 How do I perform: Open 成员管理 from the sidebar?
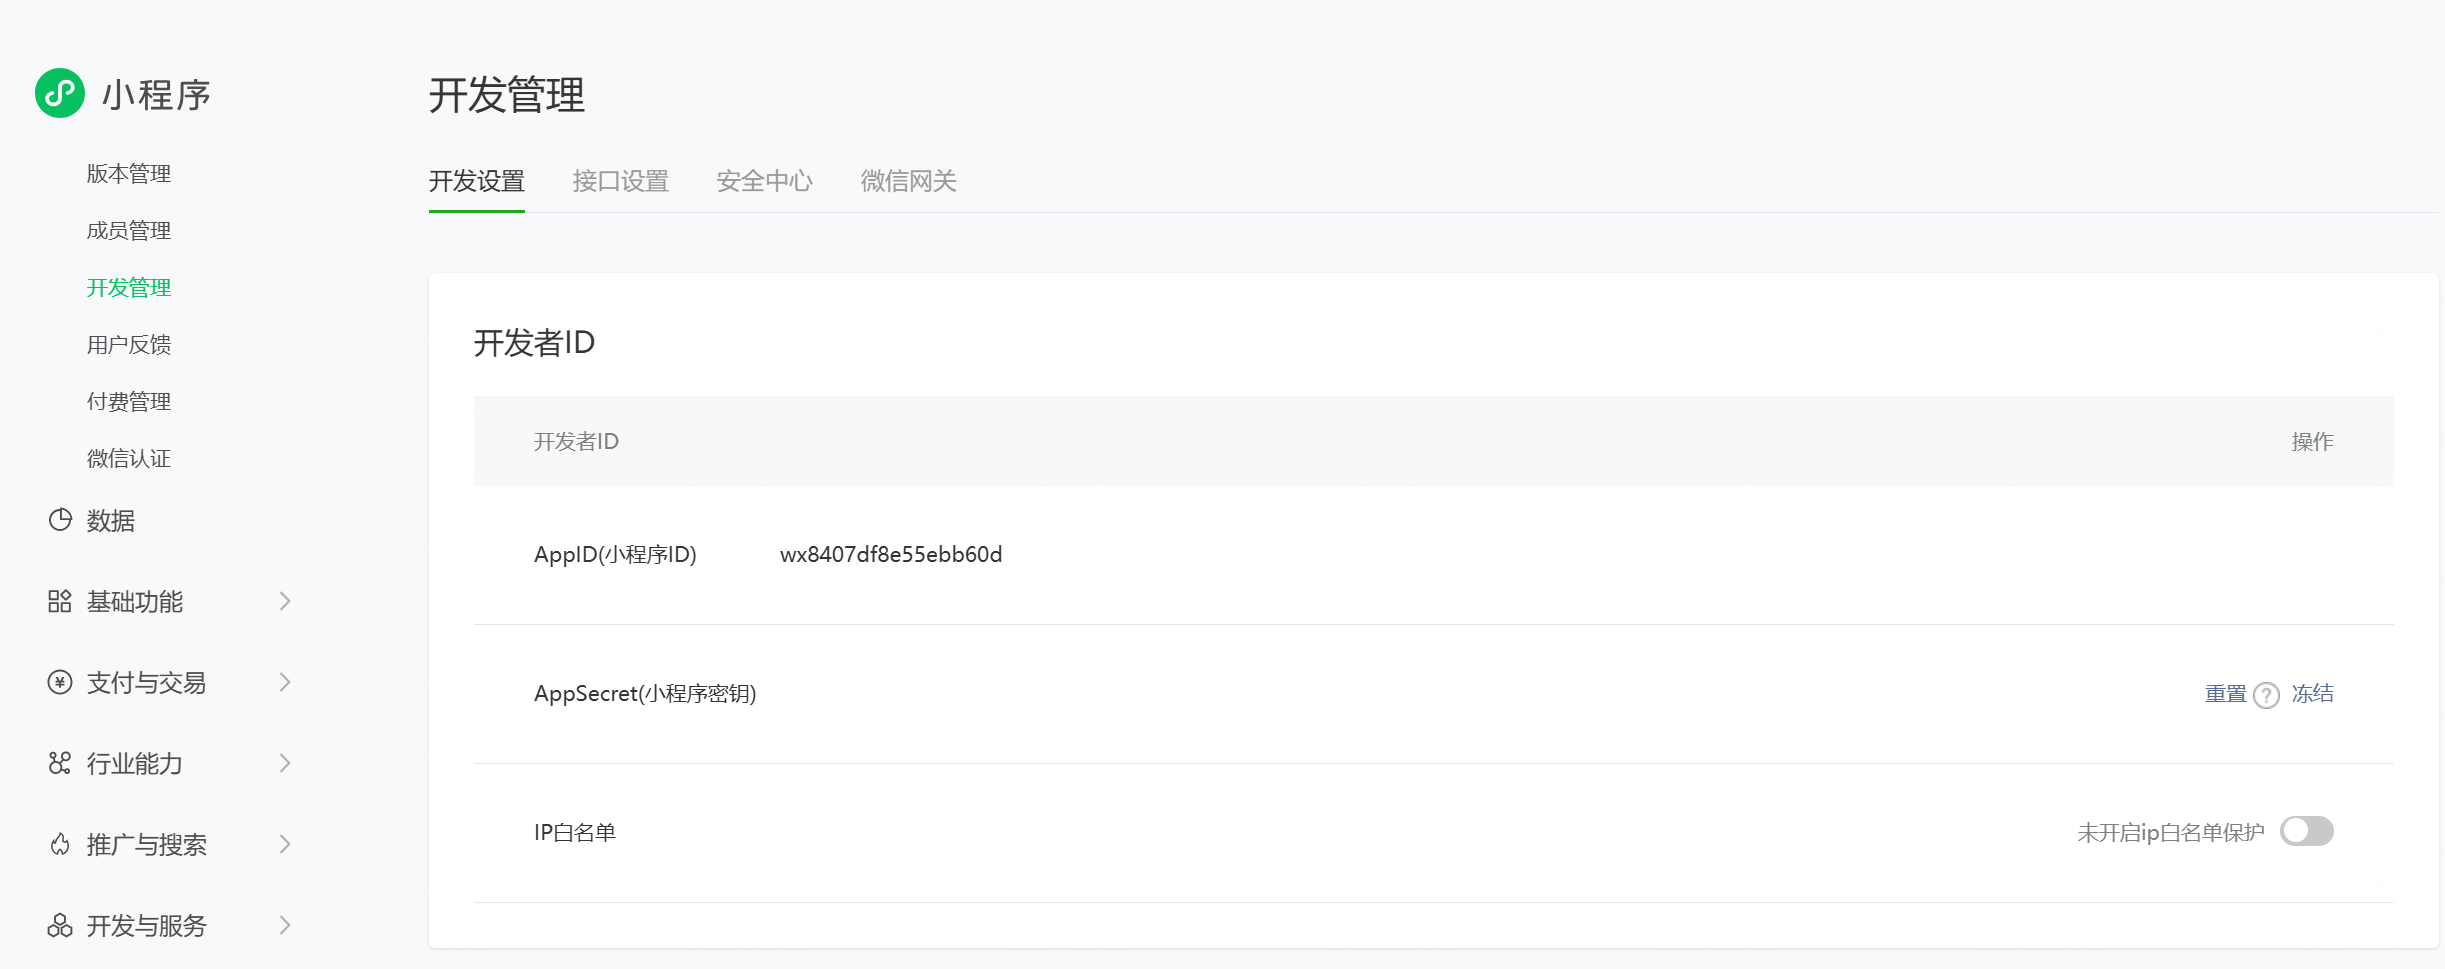point(128,230)
